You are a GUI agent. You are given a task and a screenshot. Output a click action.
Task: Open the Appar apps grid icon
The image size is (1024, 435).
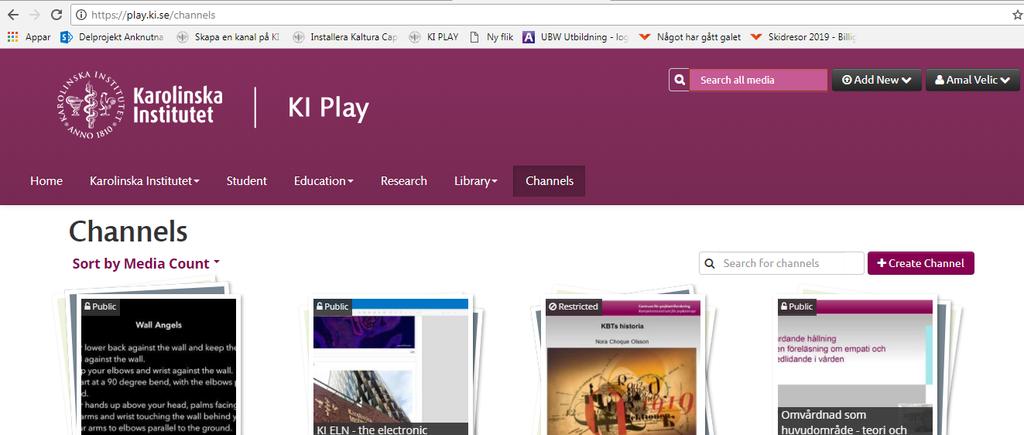click(12, 37)
